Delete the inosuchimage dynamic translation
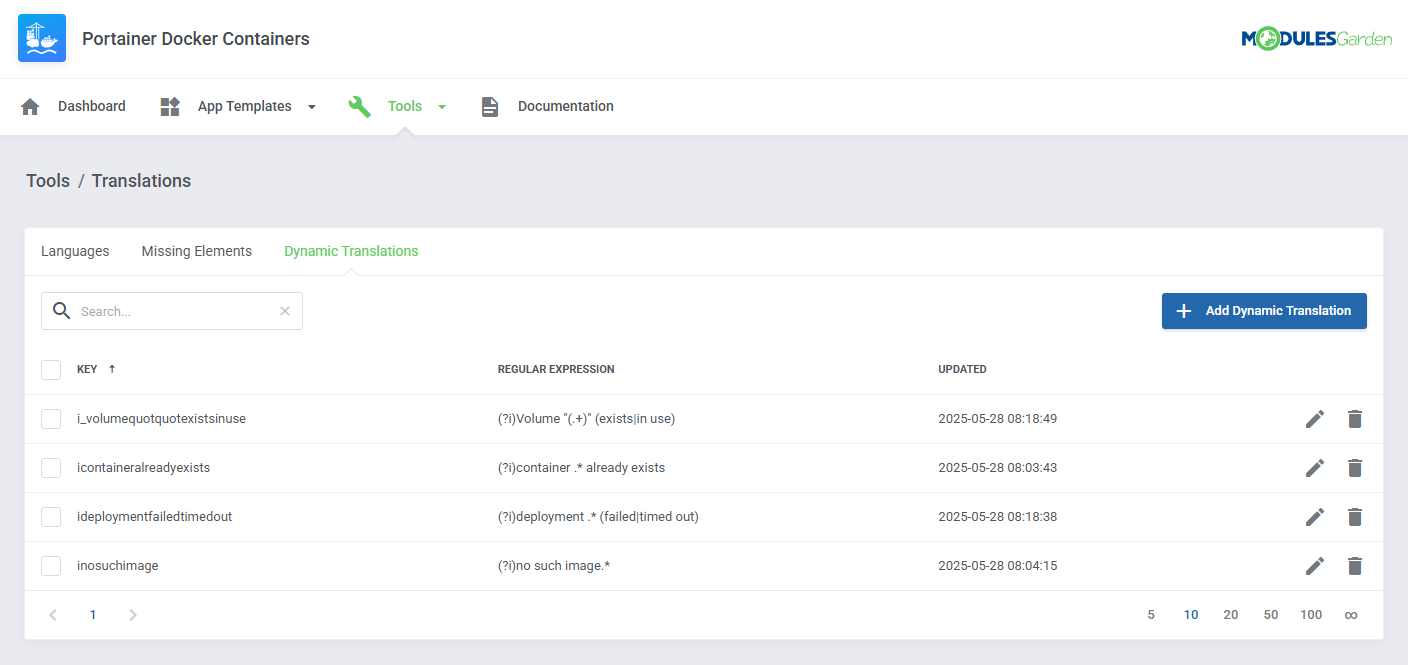Image resolution: width=1408 pixels, height=665 pixels. (x=1355, y=566)
